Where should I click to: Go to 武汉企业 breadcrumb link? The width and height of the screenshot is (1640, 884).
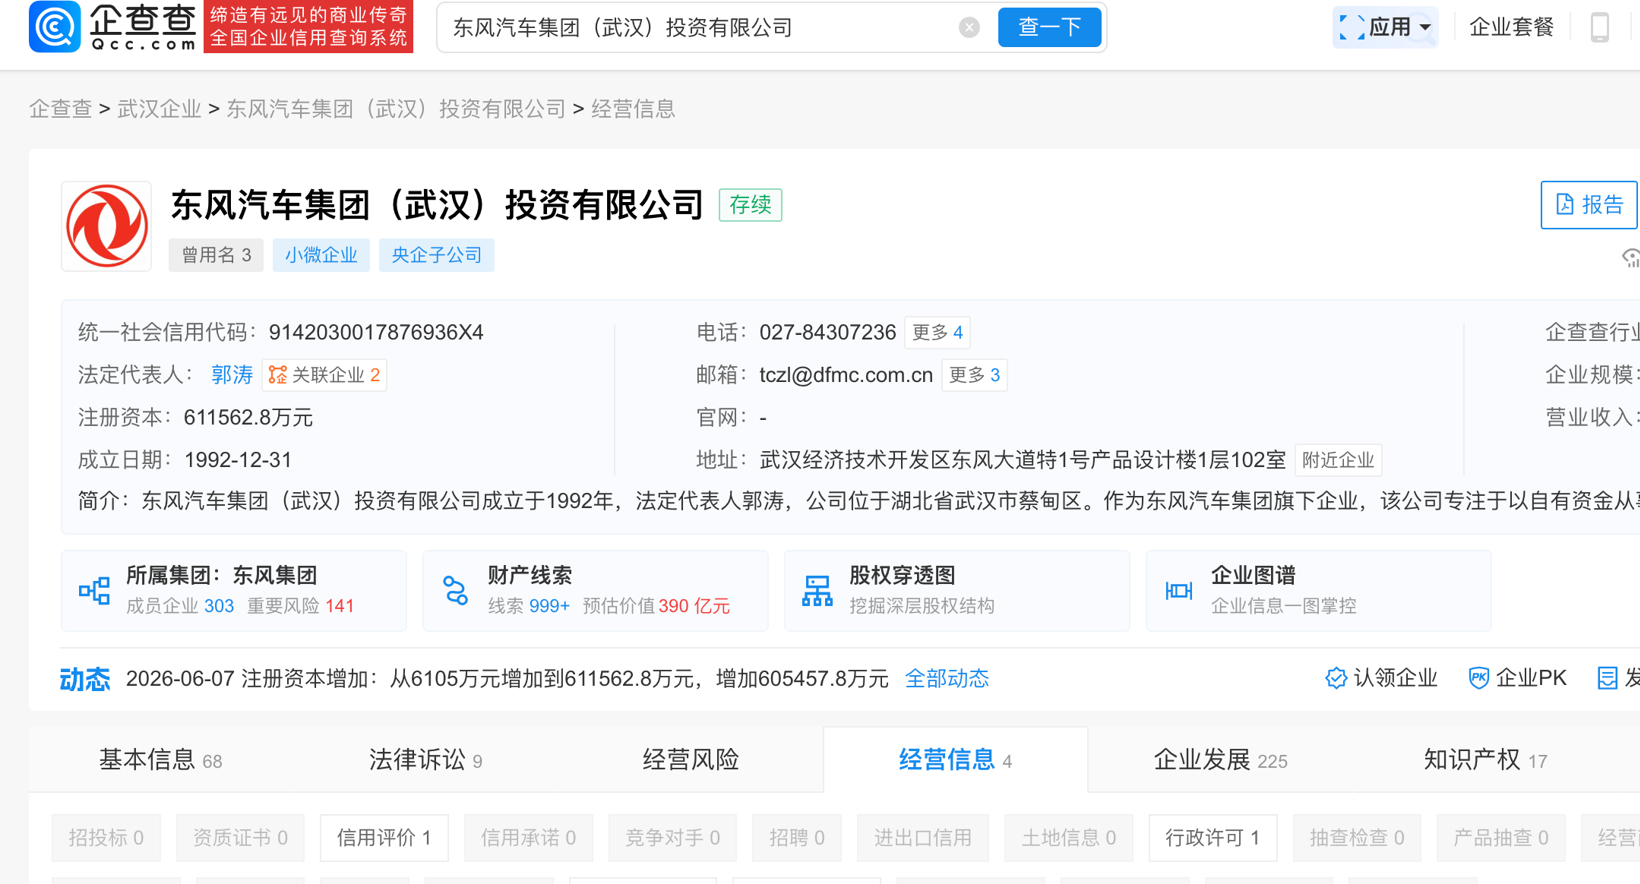click(x=159, y=109)
